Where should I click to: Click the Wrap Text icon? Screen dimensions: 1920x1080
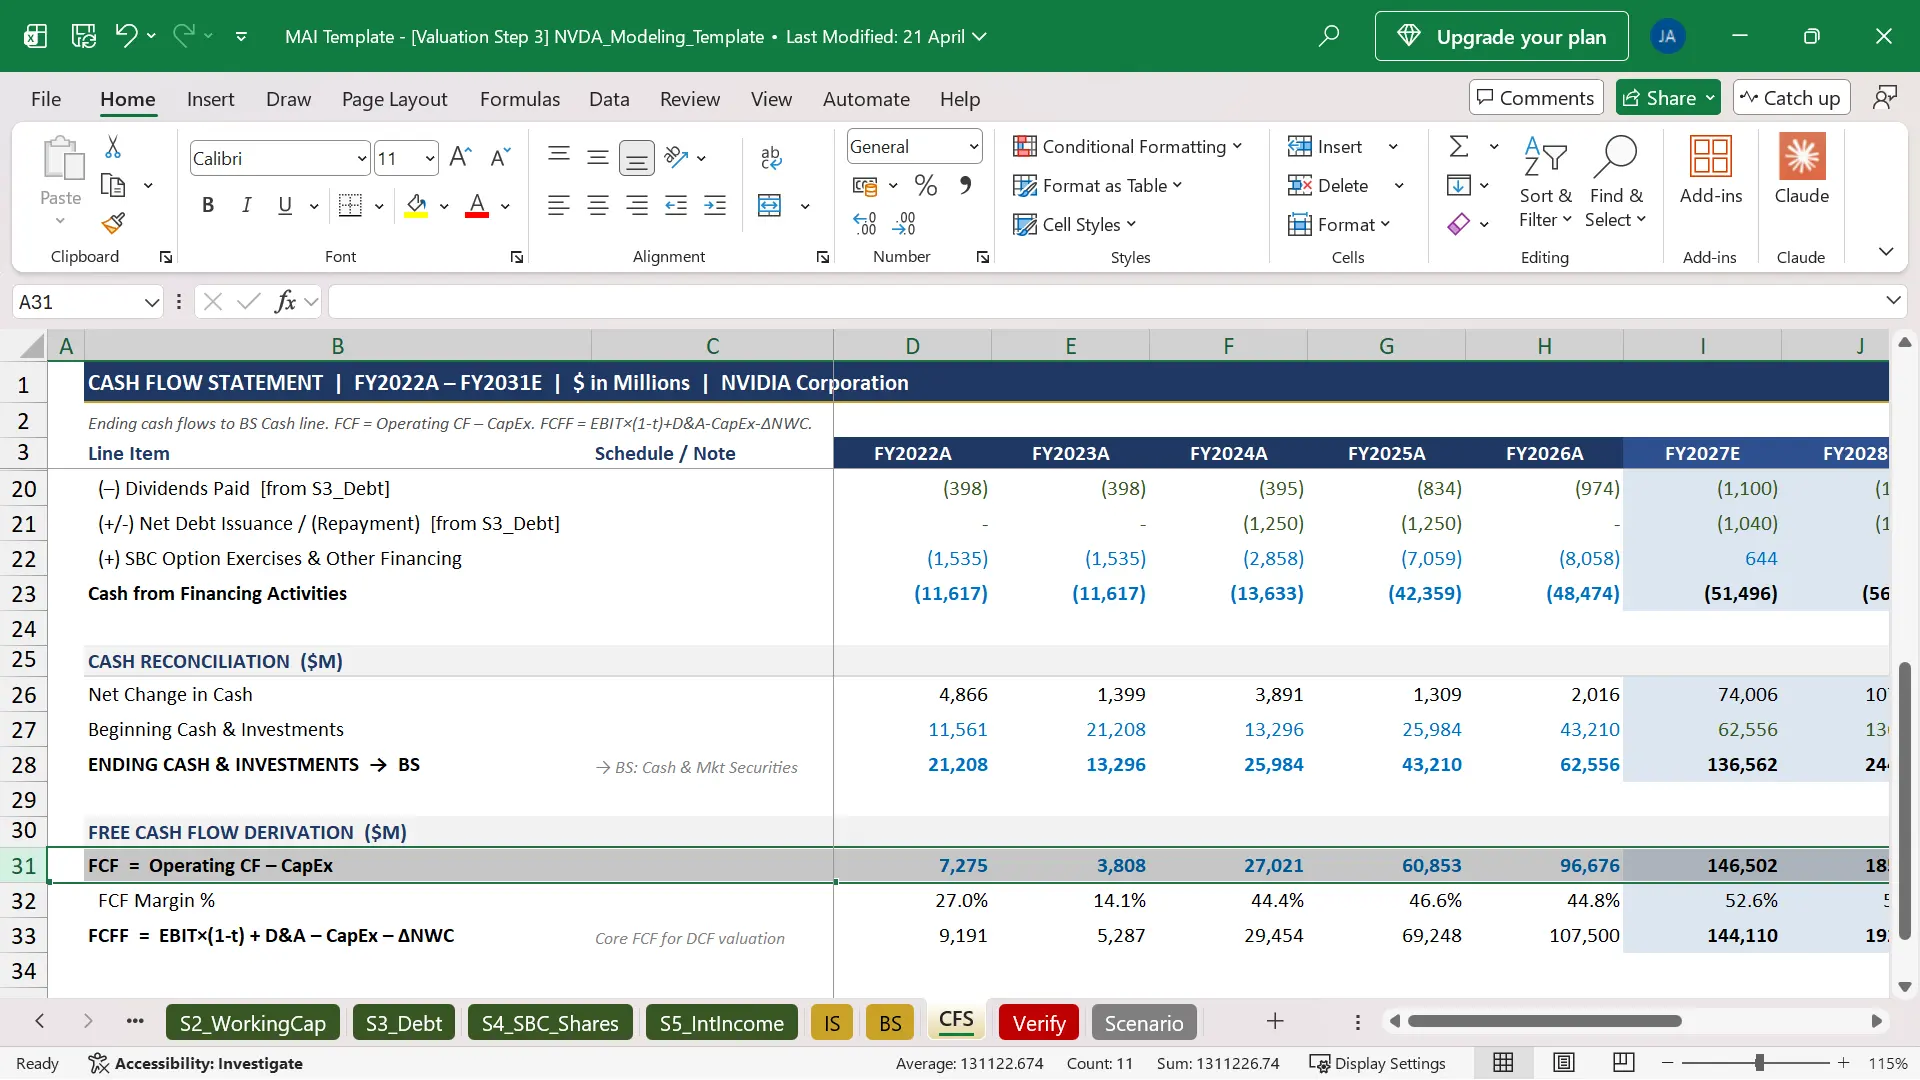770,157
